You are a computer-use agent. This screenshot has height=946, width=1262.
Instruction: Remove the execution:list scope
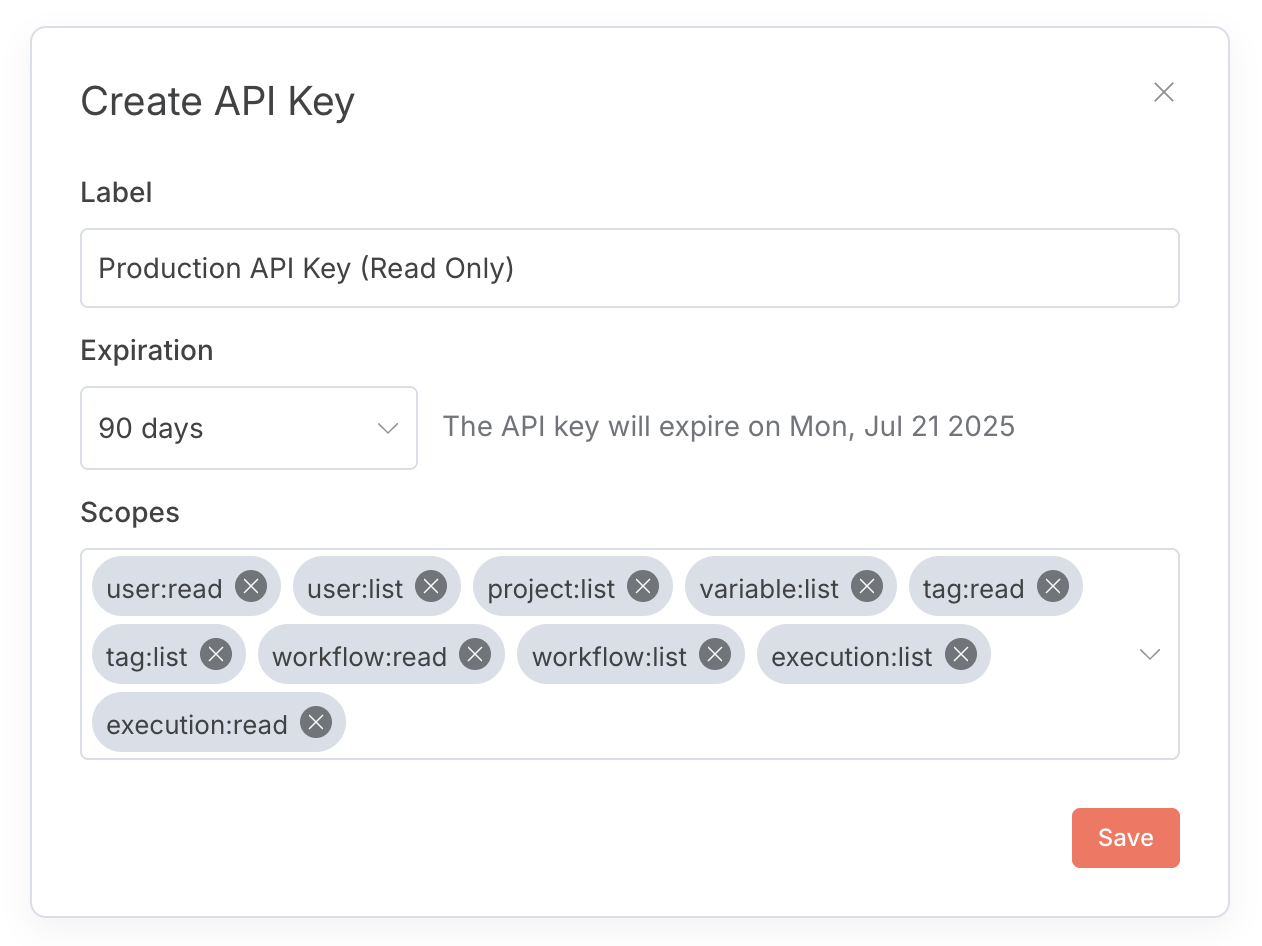pos(960,655)
